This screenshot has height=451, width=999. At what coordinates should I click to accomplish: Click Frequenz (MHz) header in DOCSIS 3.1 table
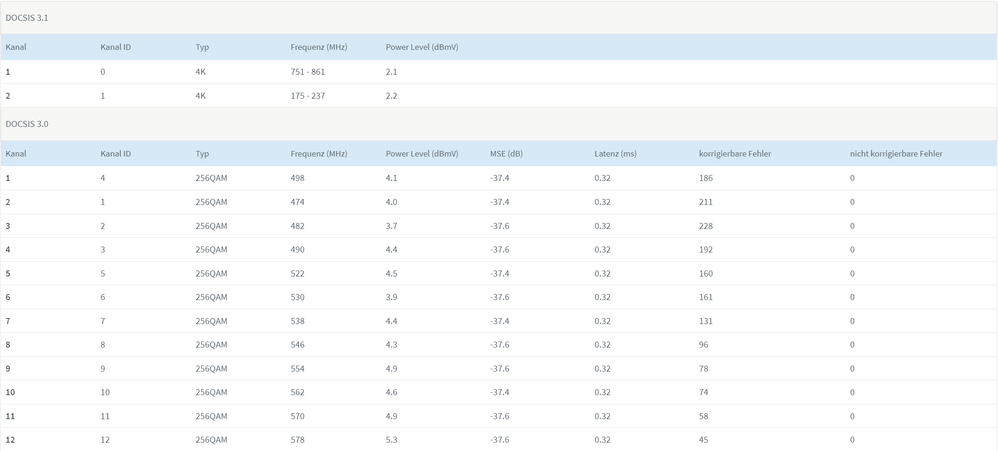tap(319, 47)
